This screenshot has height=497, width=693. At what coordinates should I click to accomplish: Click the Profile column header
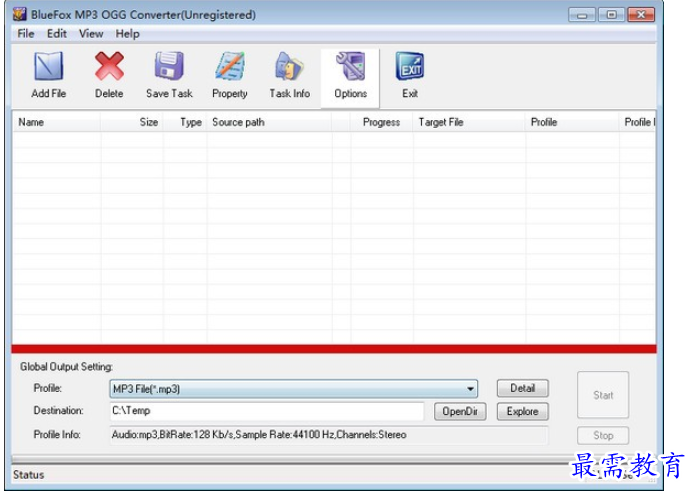(572, 122)
